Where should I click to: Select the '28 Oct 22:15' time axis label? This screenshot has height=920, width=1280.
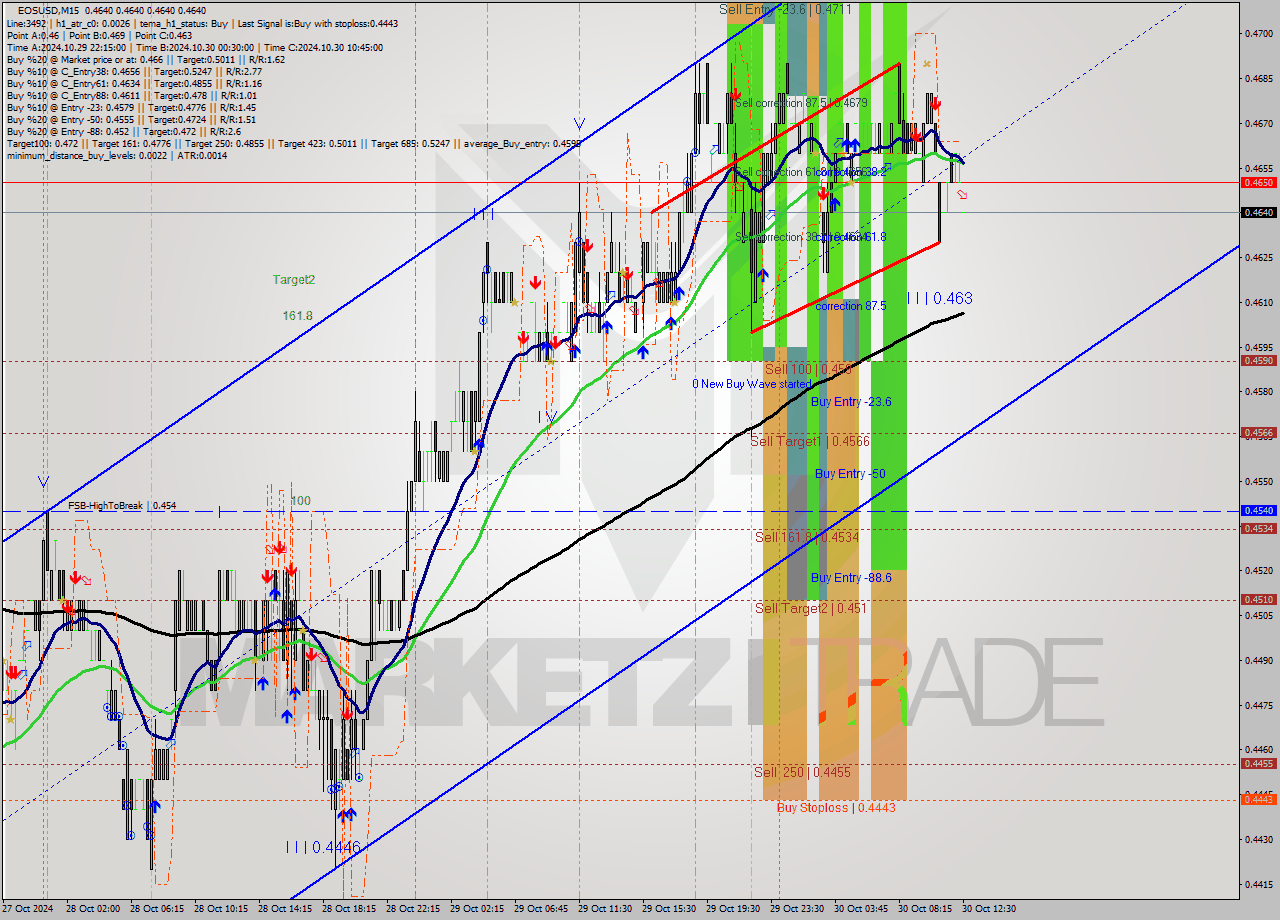(413, 909)
